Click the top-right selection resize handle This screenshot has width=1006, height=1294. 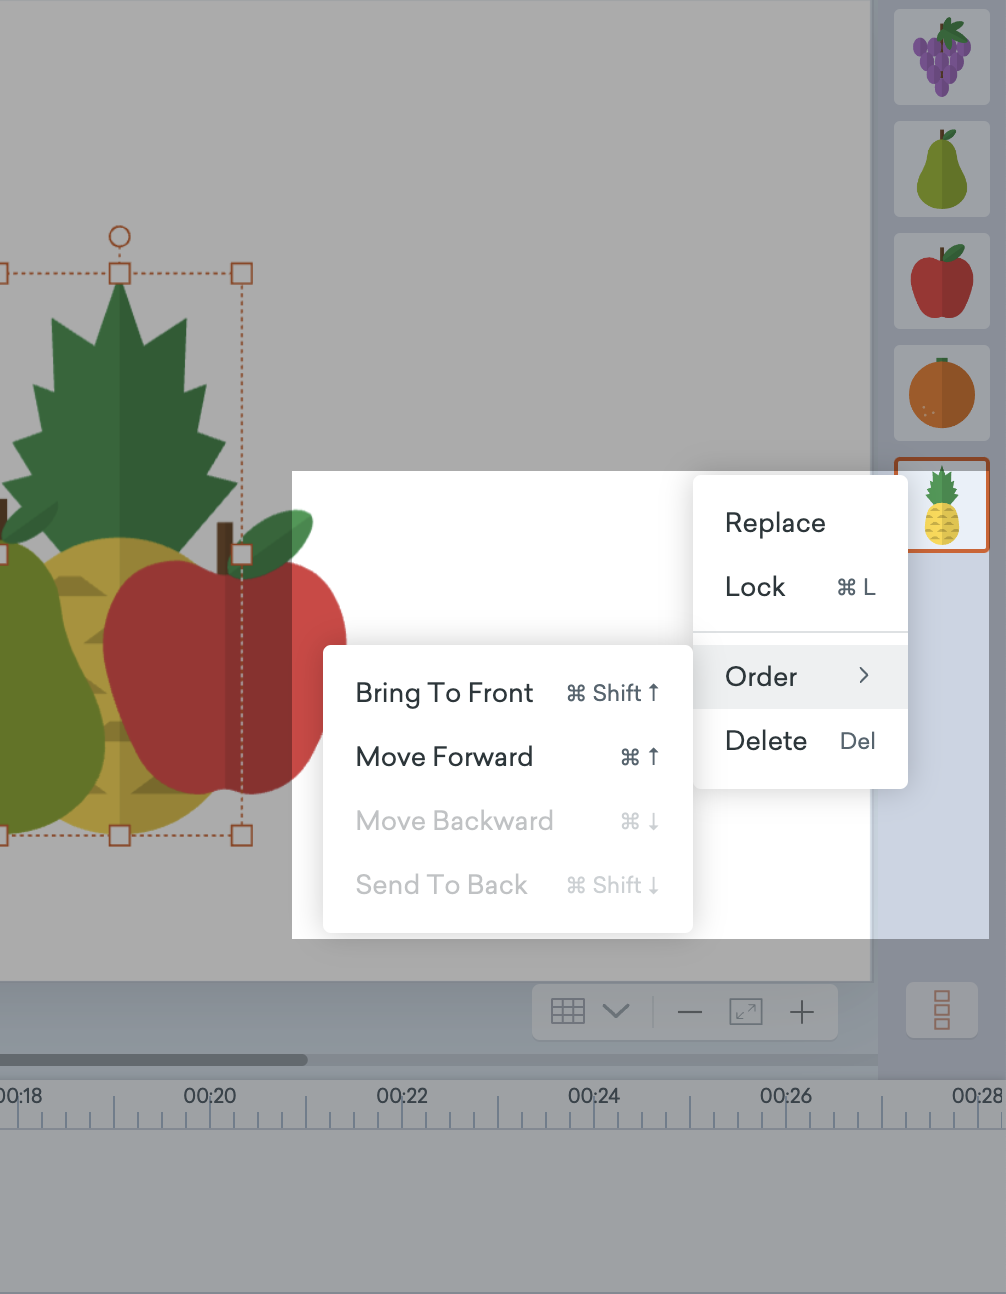242,273
